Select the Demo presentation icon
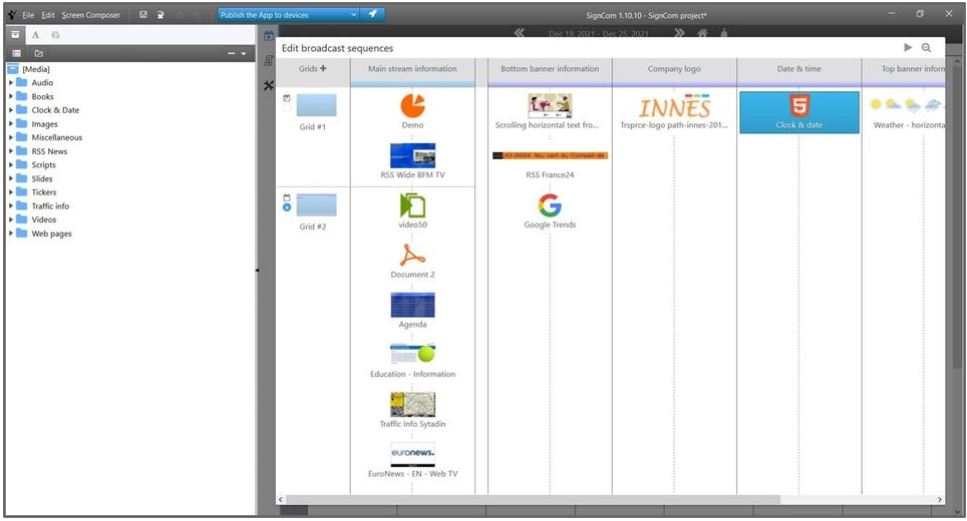The image size is (967, 521). point(413,105)
